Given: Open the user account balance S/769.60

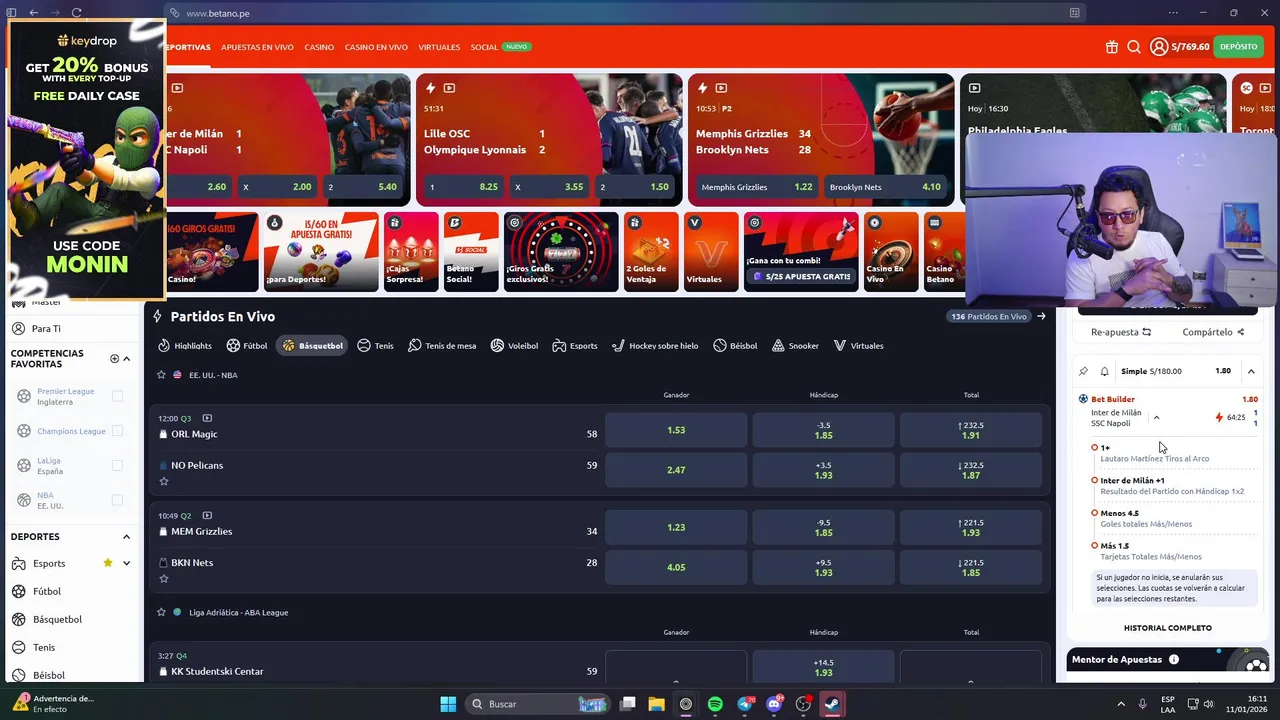Looking at the screenshot, I should [1180, 47].
